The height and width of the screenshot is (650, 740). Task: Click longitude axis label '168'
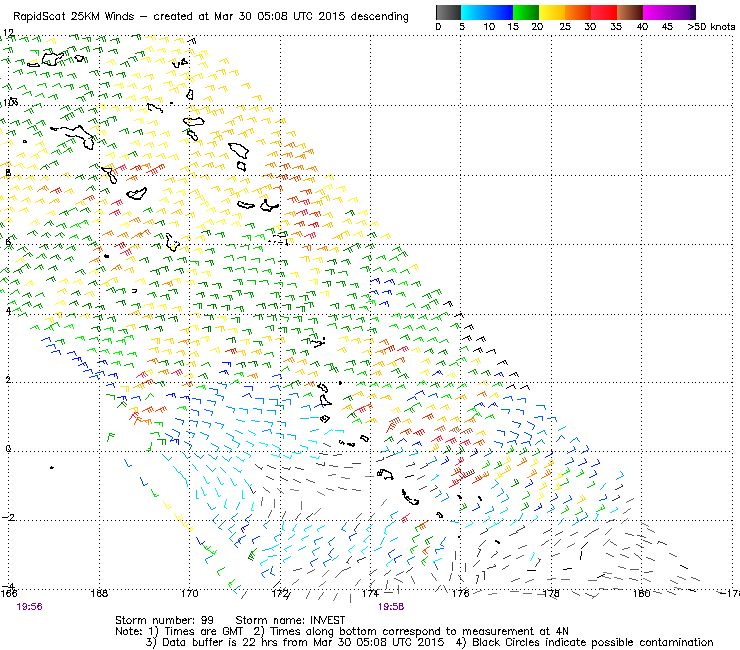tap(99, 593)
